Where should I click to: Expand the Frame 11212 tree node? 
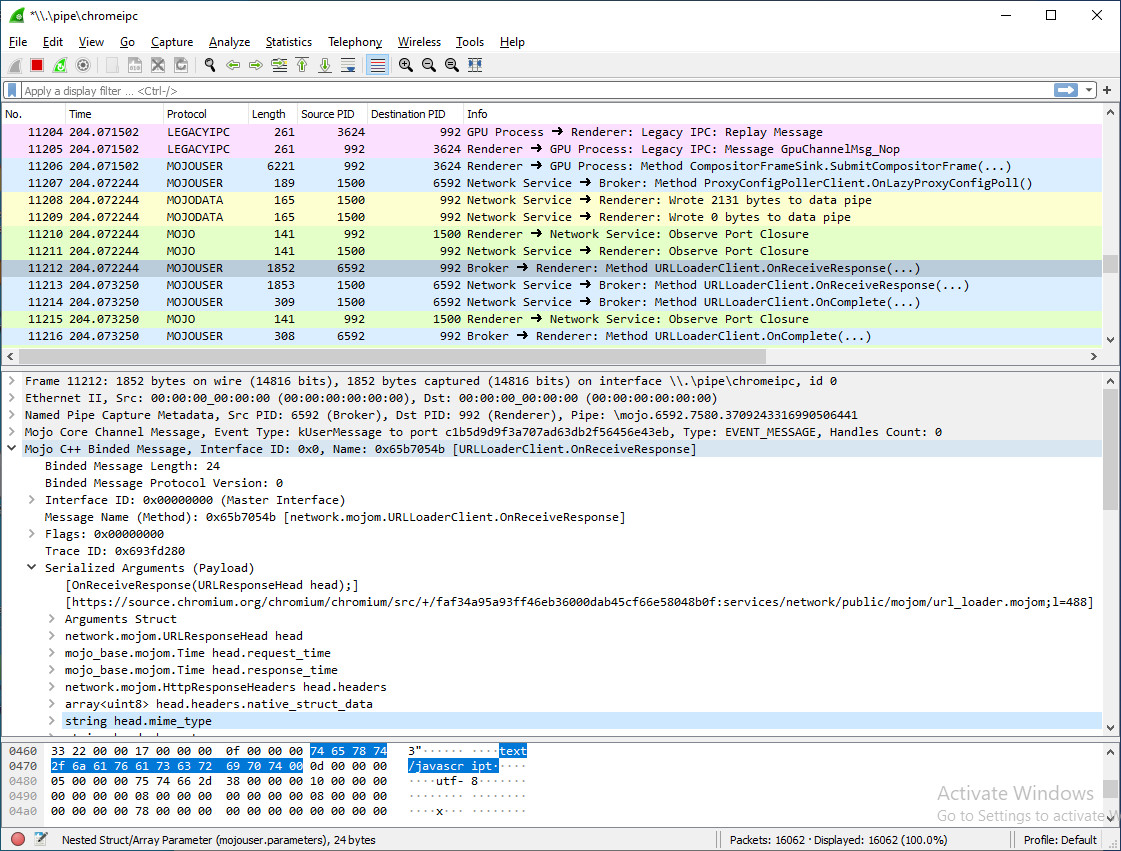11,381
